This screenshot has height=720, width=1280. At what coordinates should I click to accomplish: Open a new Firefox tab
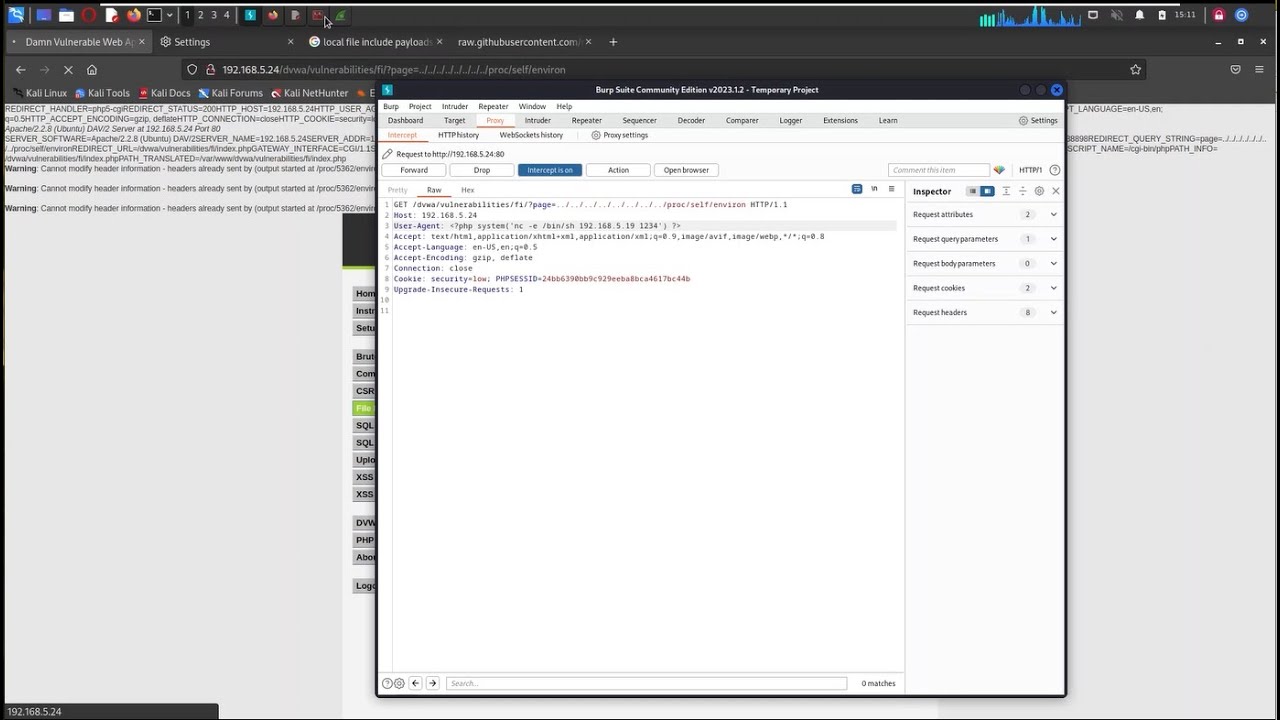(613, 42)
